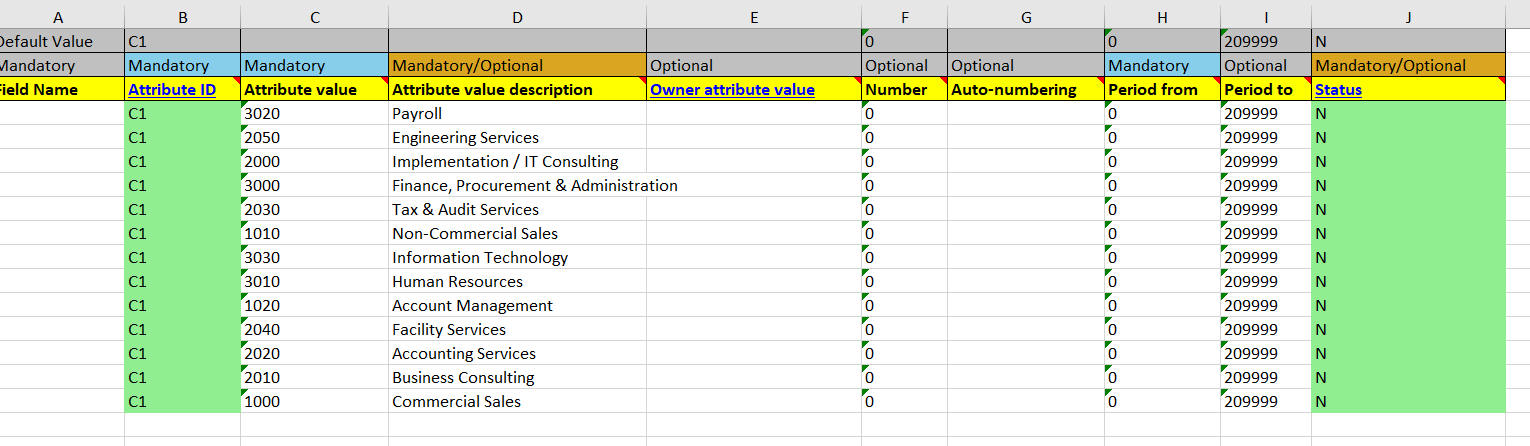This screenshot has height=446, width=1530.
Task: Select attribute value 1010 cell
Action: coord(314,233)
